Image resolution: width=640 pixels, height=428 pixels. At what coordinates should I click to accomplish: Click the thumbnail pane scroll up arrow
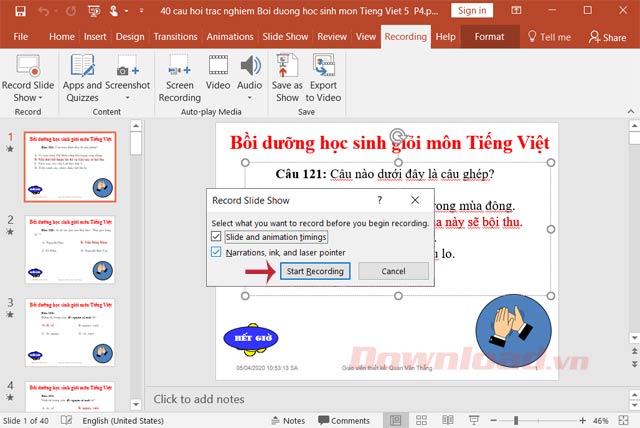coord(136,125)
